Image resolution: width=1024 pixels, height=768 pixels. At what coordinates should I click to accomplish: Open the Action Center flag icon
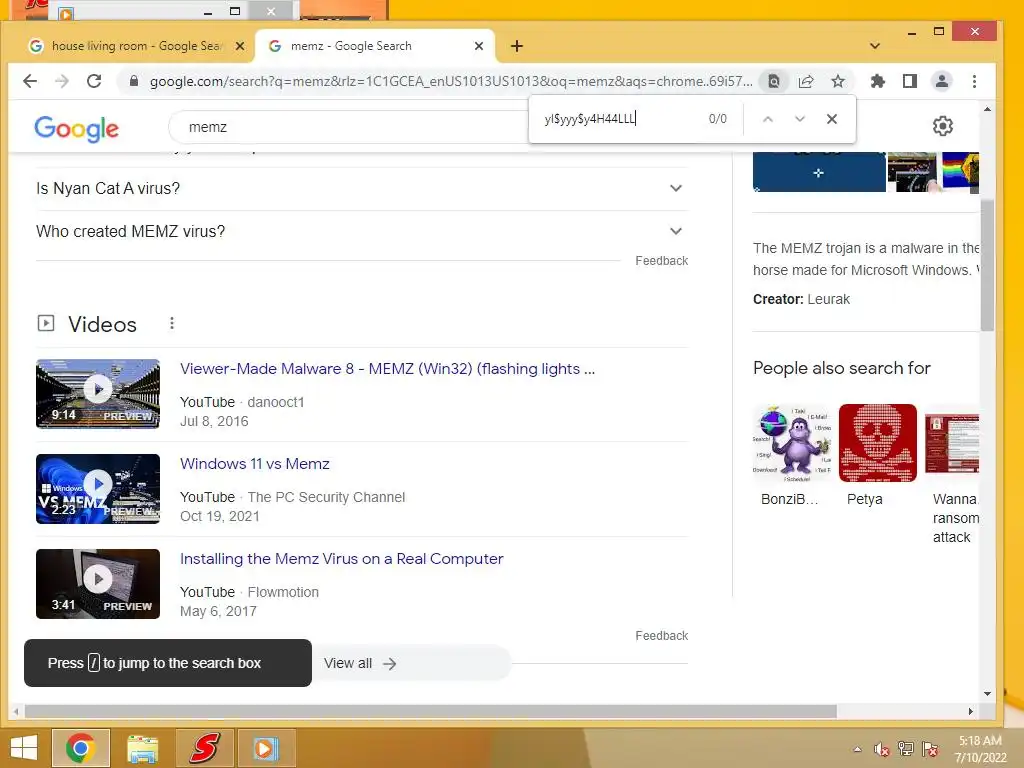tap(929, 749)
